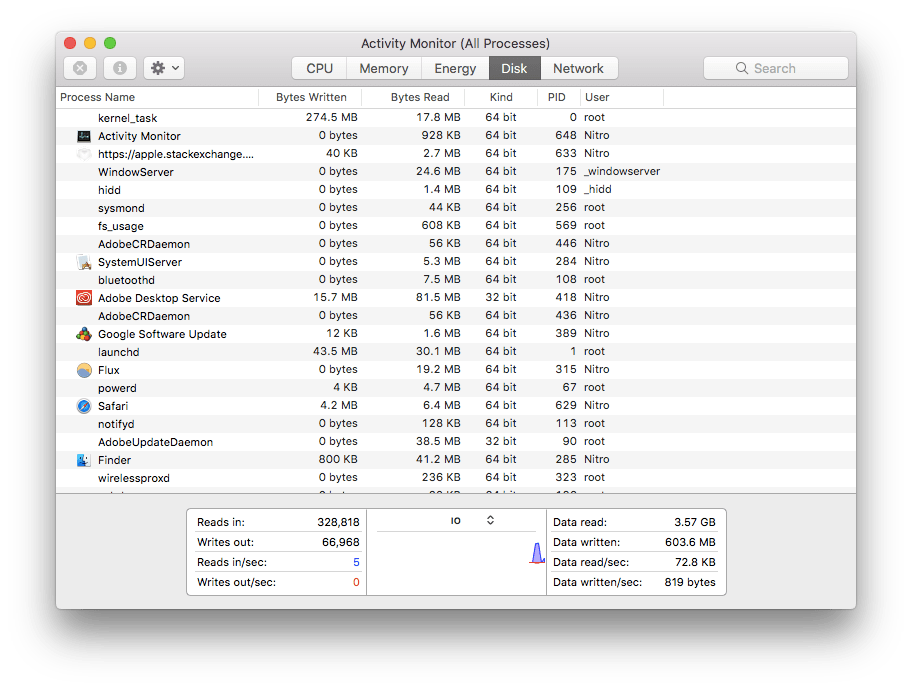Select the WindowServer process name
The height and width of the screenshot is (689, 912).
[136, 172]
